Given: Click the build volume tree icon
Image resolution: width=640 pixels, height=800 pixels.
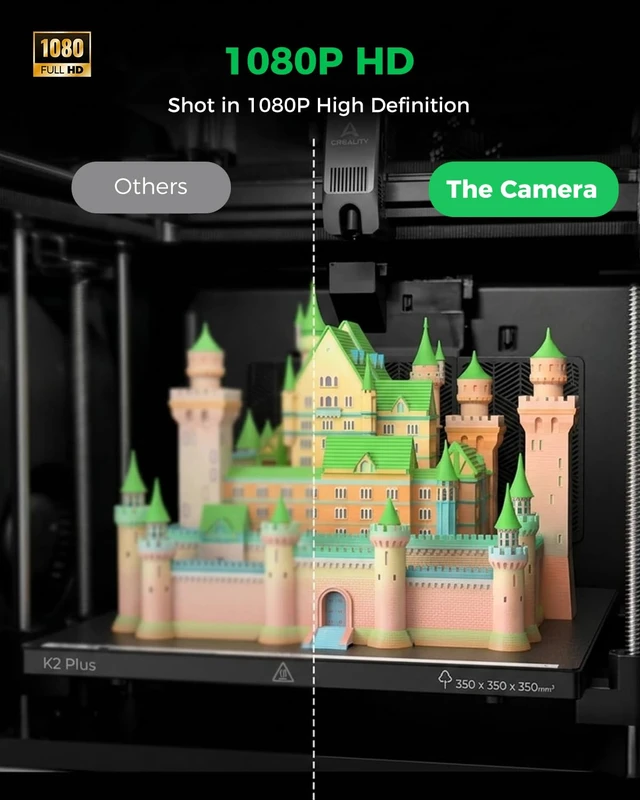Looking at the screenshot, I should [445, 679].
